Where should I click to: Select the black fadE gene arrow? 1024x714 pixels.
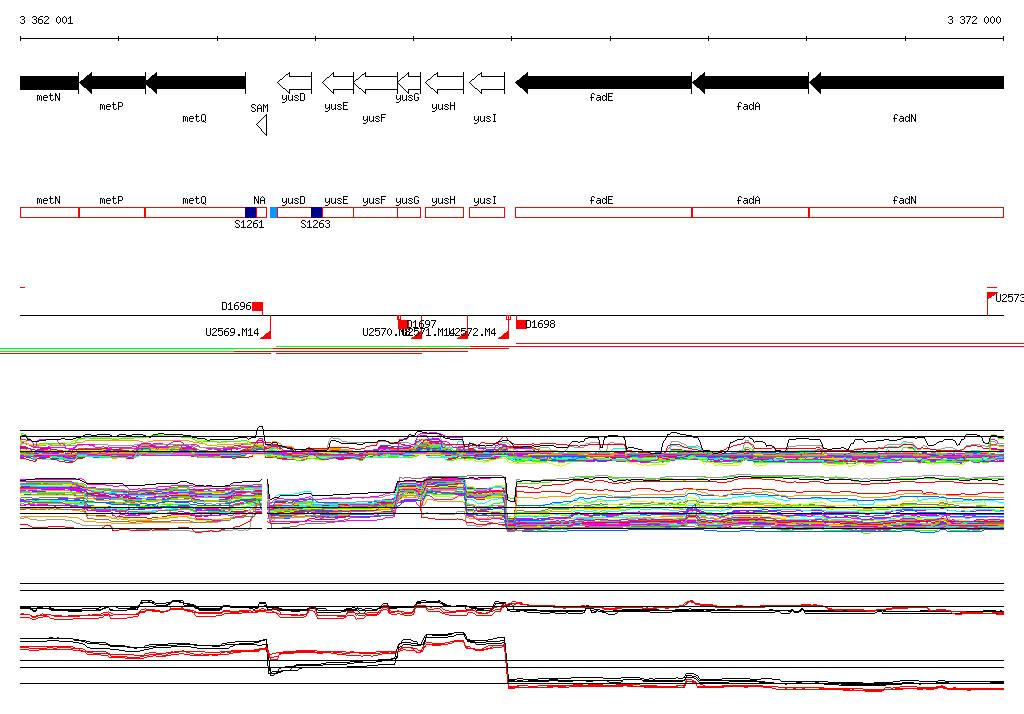pyautogui.click(x=603, y=82)
